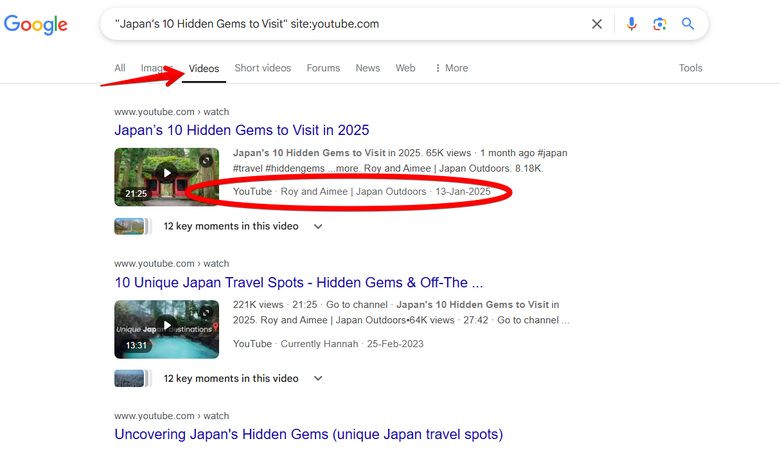Expand preview icon on the 21:25 thumbnail
This screenshot has width=780, height=450.
point(206,160)
